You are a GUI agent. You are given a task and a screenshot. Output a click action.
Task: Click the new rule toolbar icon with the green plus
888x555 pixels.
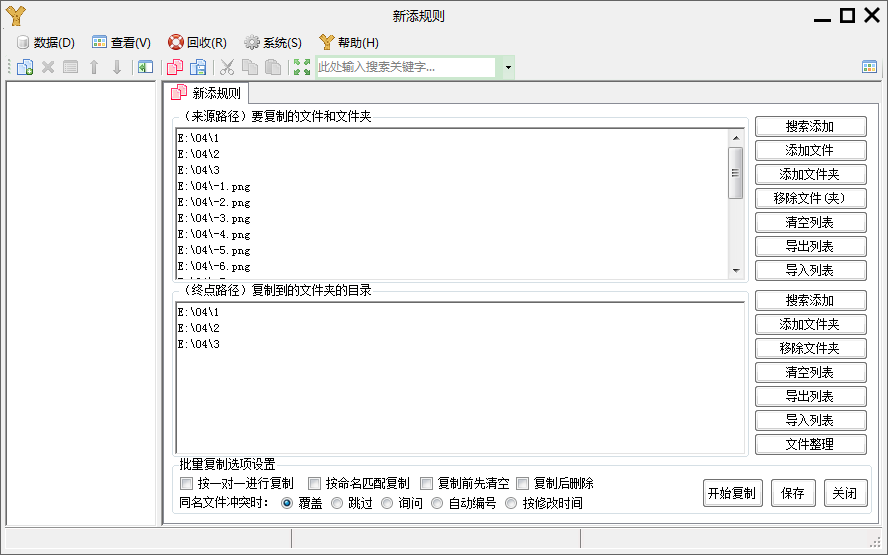[x=25, y=67]
